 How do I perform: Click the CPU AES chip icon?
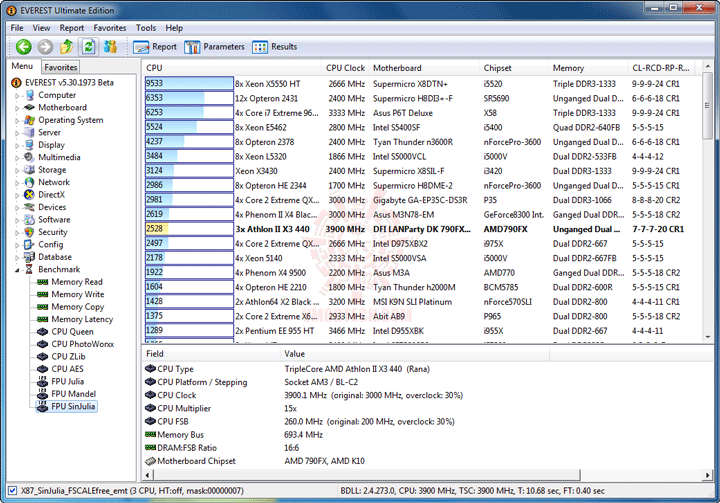coord(43,368)
